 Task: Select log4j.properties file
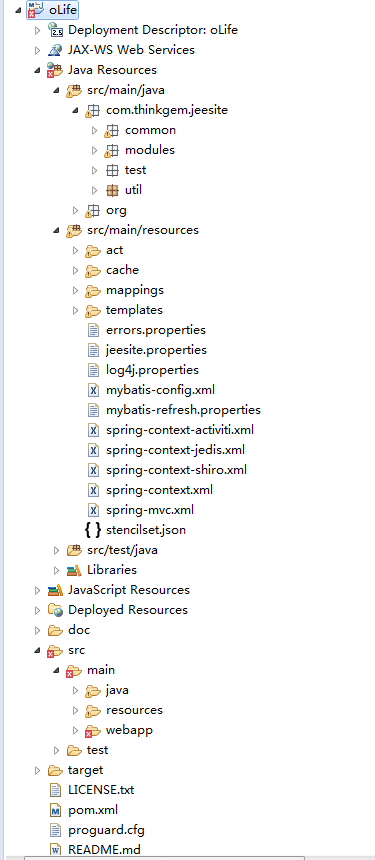152,370
